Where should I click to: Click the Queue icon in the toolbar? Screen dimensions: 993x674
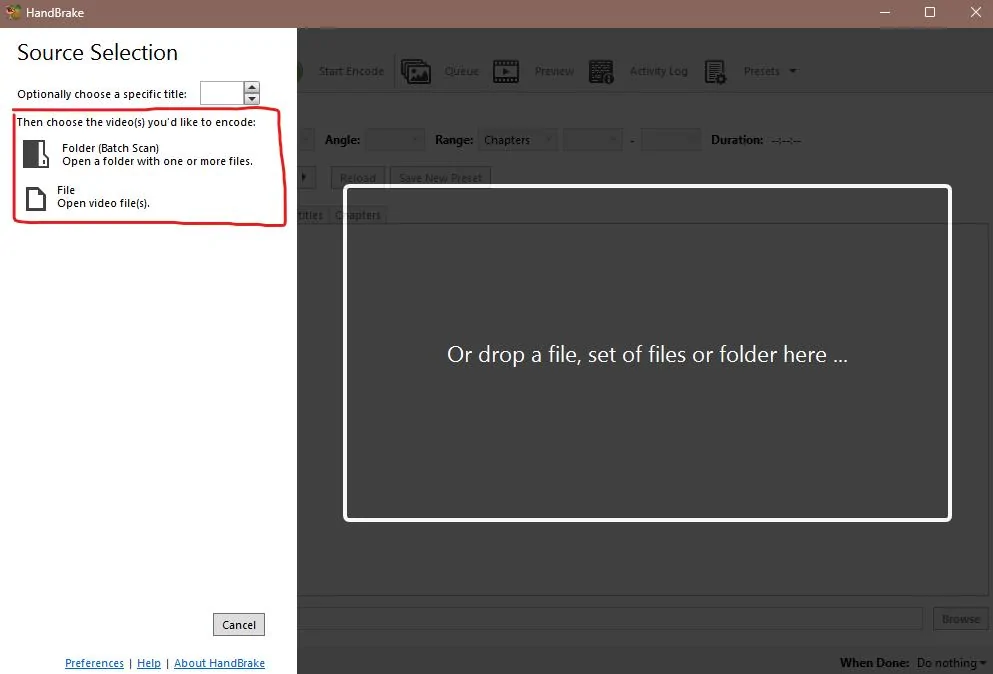tap(416, 72)
